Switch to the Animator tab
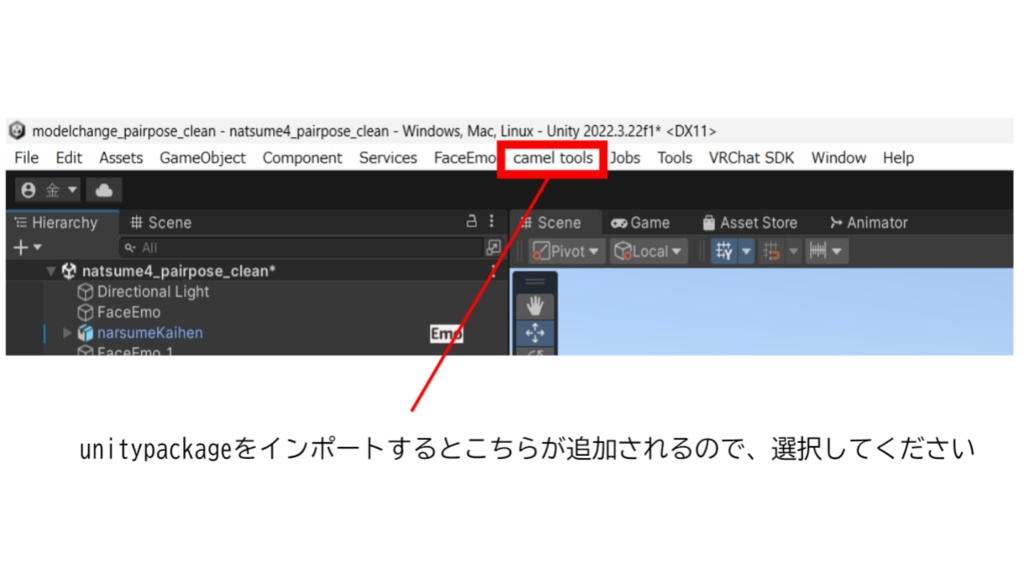Viewport: 1024px width, 576px height. pyautogui.click(x=869, y=223)
